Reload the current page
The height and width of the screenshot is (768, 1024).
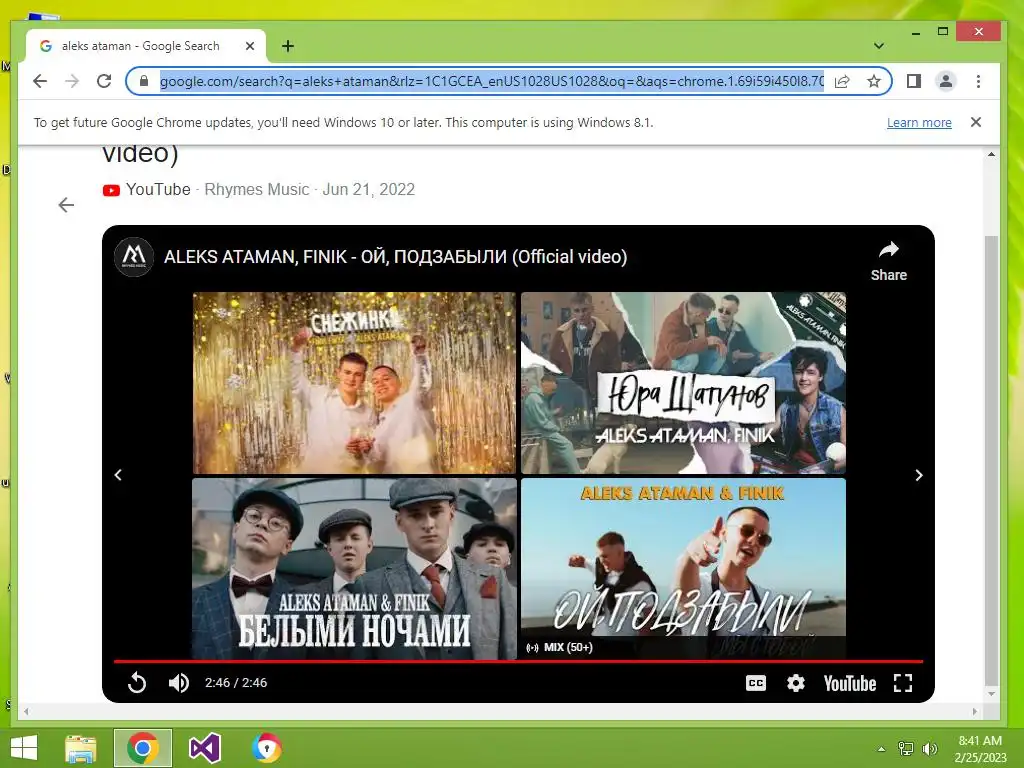tap(104, 81)
